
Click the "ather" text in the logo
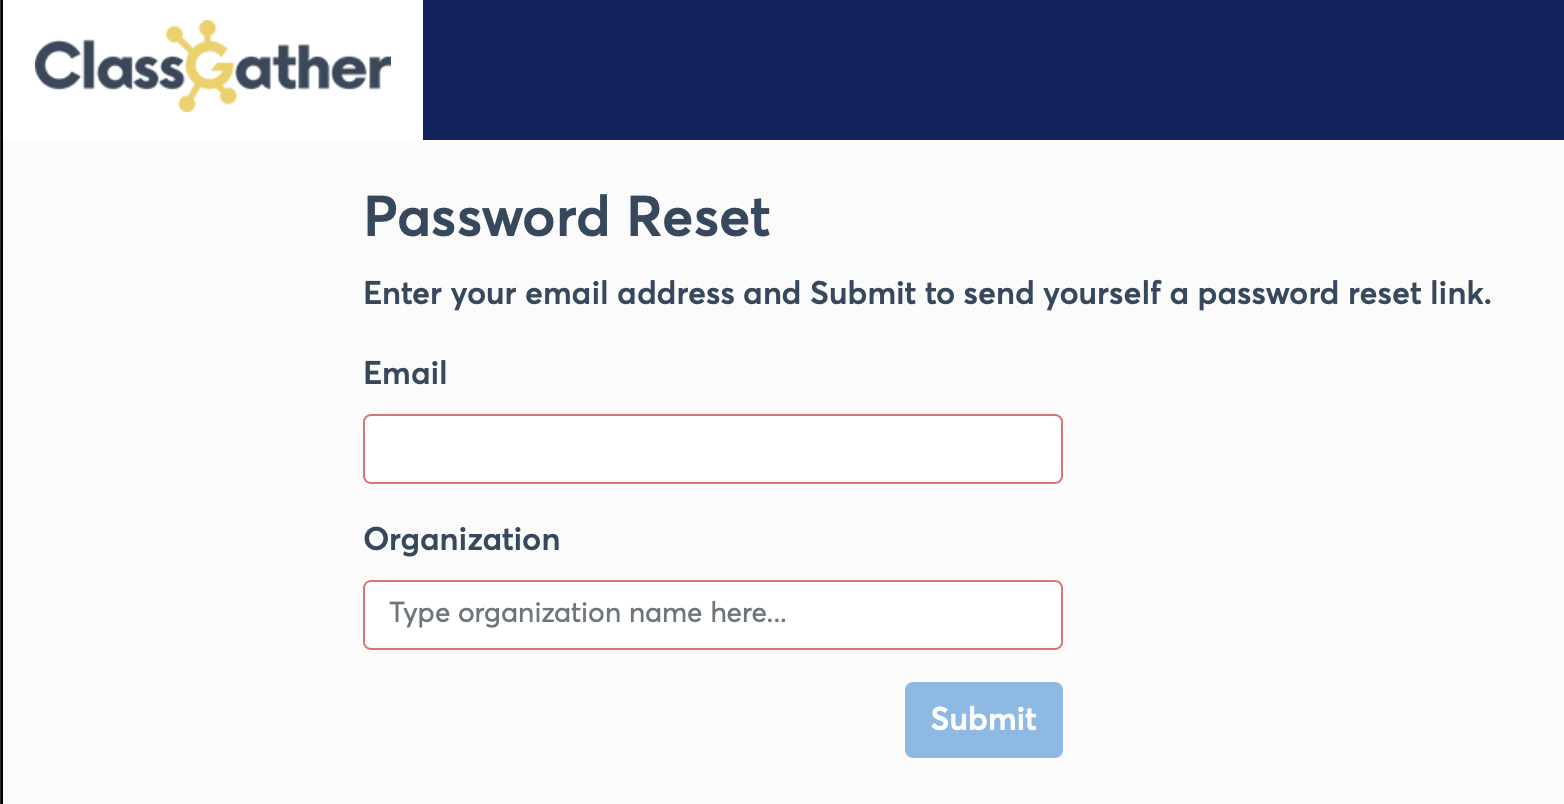click(x=312, y=68)
